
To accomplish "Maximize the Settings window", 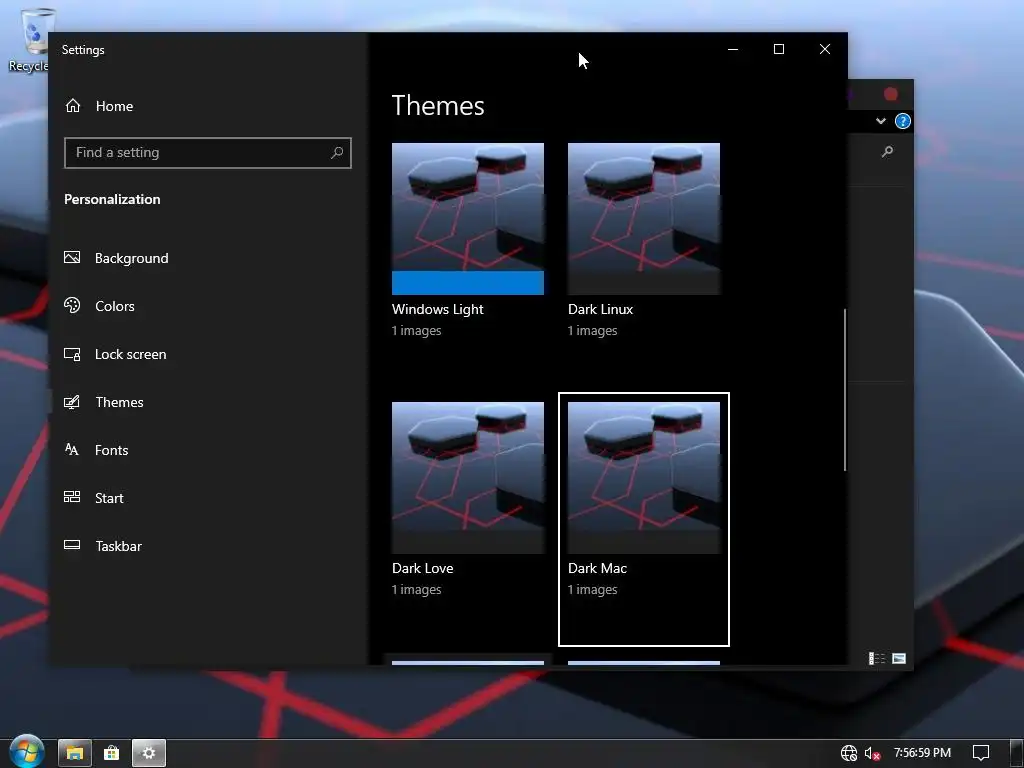I will pos(778,49).
